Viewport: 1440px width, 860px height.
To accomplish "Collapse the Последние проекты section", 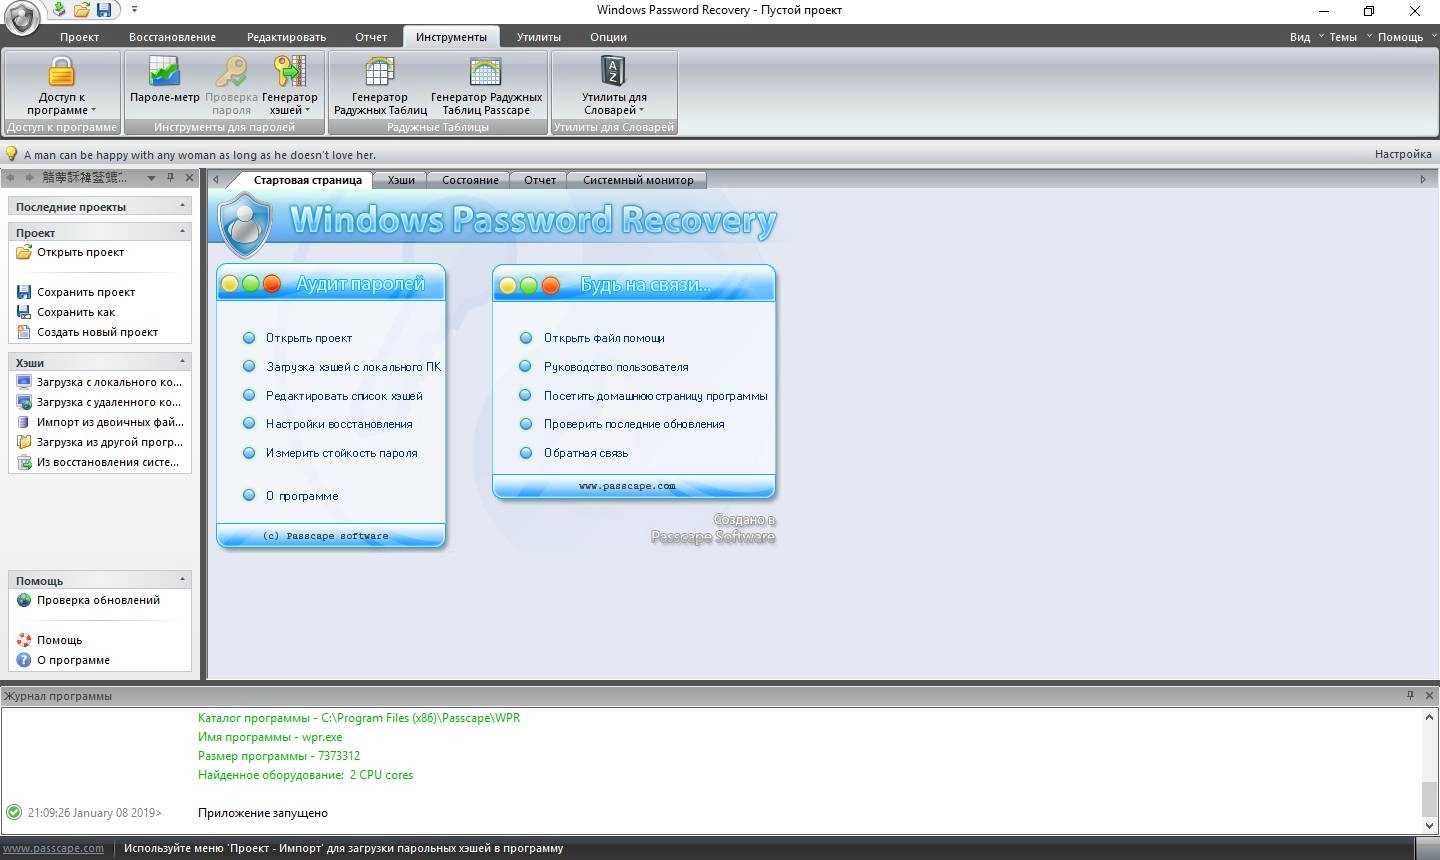I will click(x=182, y=205).
